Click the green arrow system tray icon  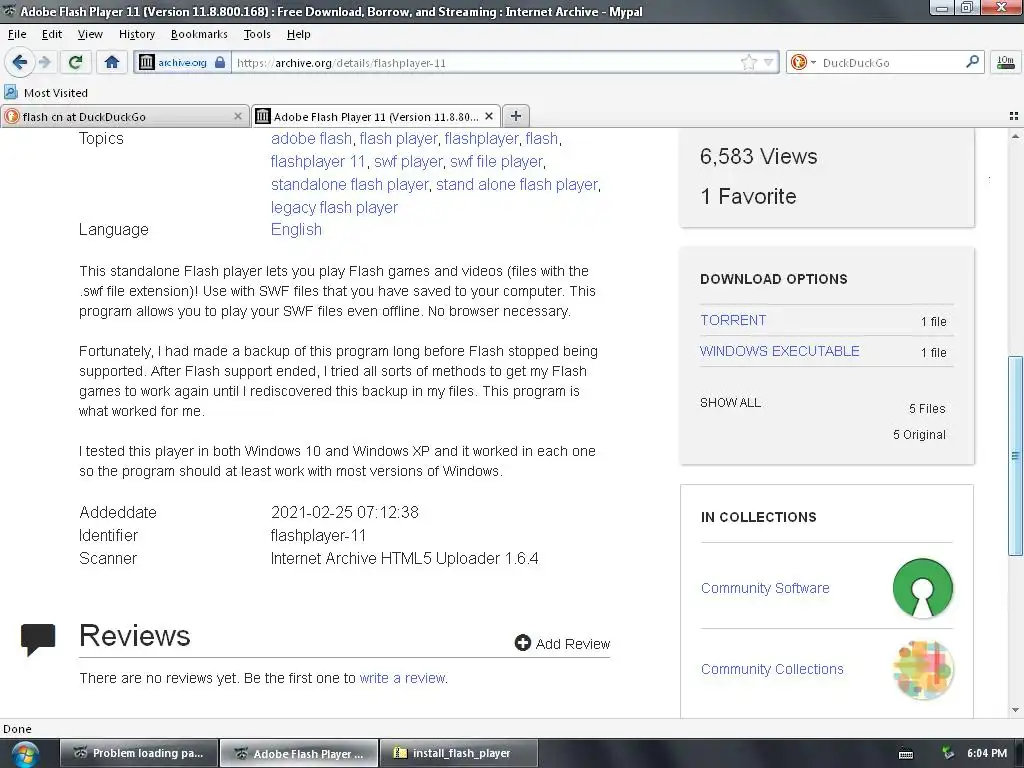tap(948, 753)
